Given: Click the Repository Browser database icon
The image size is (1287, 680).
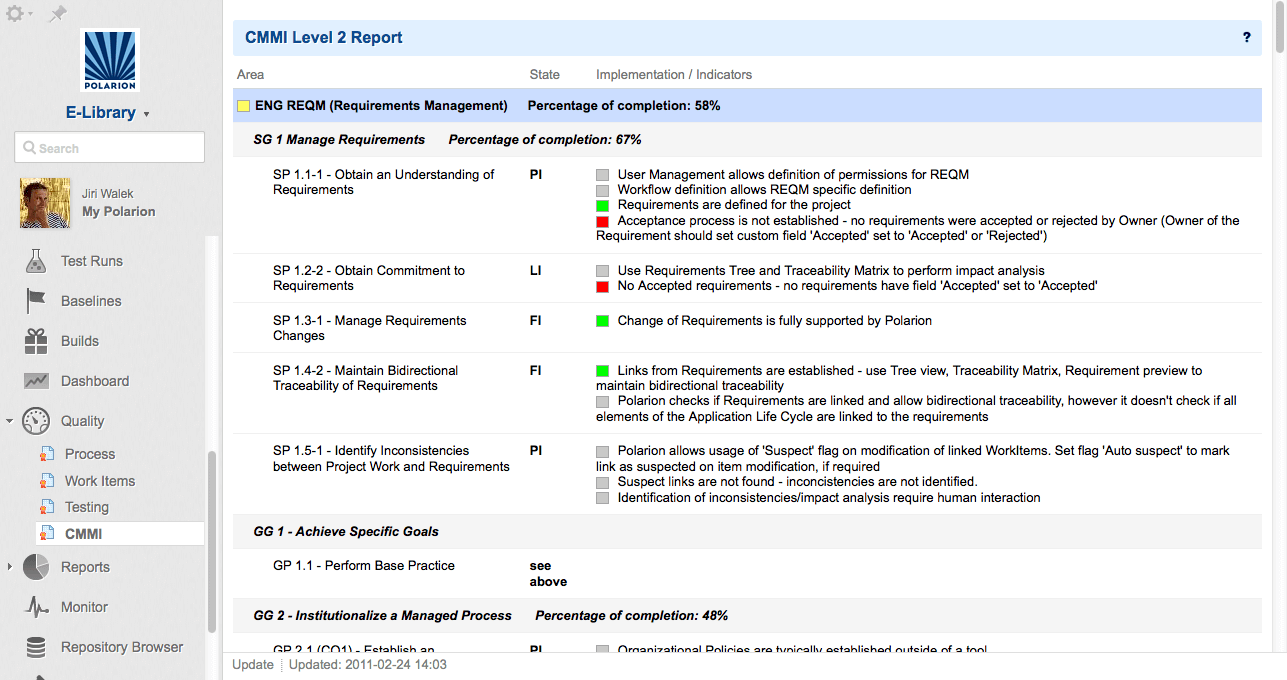Looking at the screenshot, I should click(x=36, y=647).
